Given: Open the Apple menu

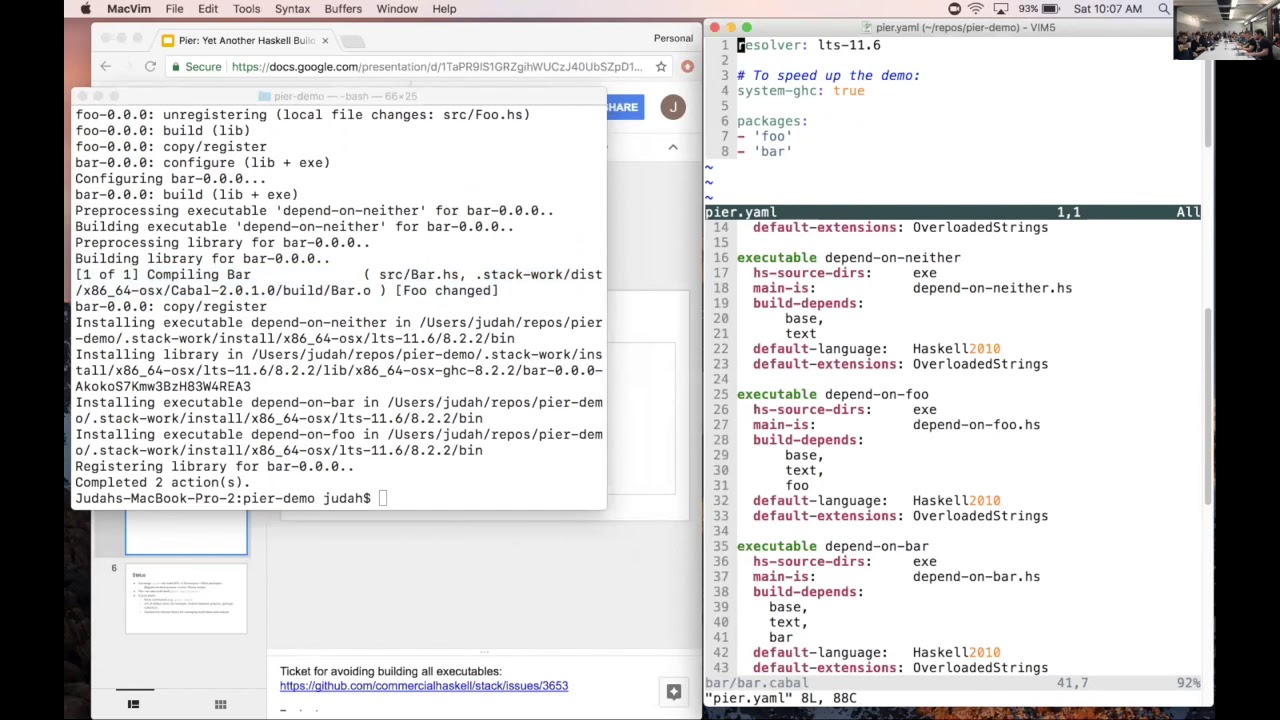Looking at the screenshot, I should point(85,9).
